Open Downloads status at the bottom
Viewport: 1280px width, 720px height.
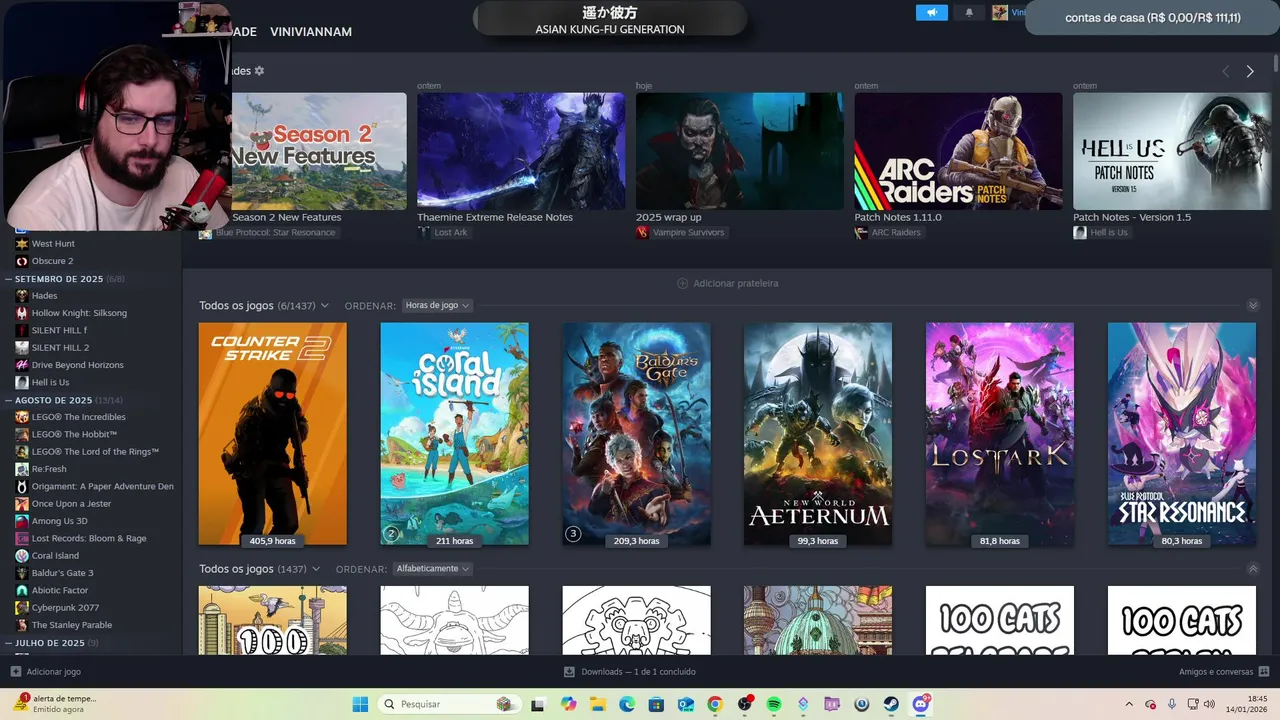(629, 672)
